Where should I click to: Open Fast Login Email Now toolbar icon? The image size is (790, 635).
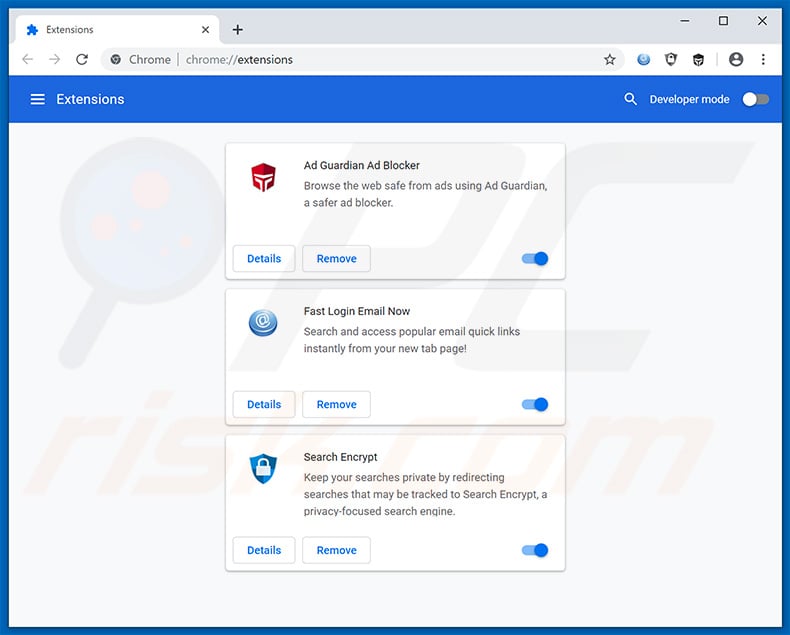tap(643, 59)
